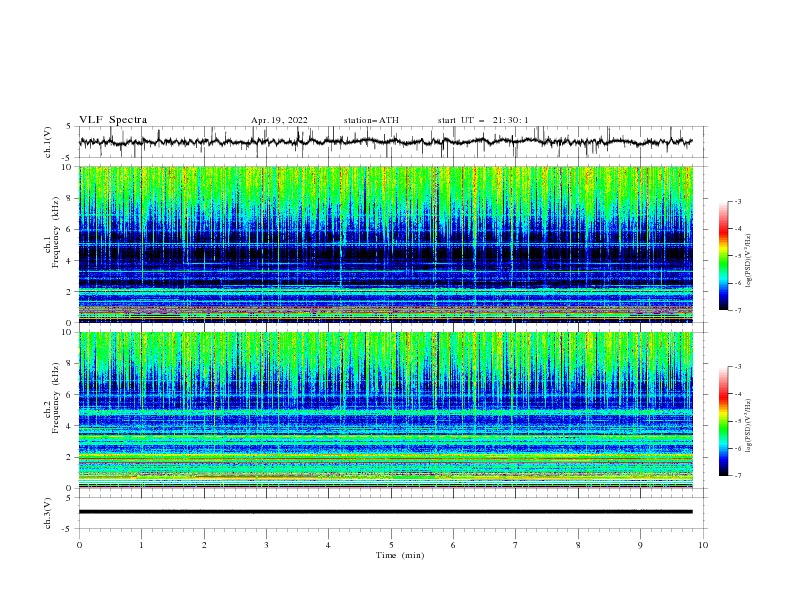The width and height of the screenshot is (792, 612).
Task: Click the "Time (min)" axis title
Action: pyautogui.click(x=400, y=555)
